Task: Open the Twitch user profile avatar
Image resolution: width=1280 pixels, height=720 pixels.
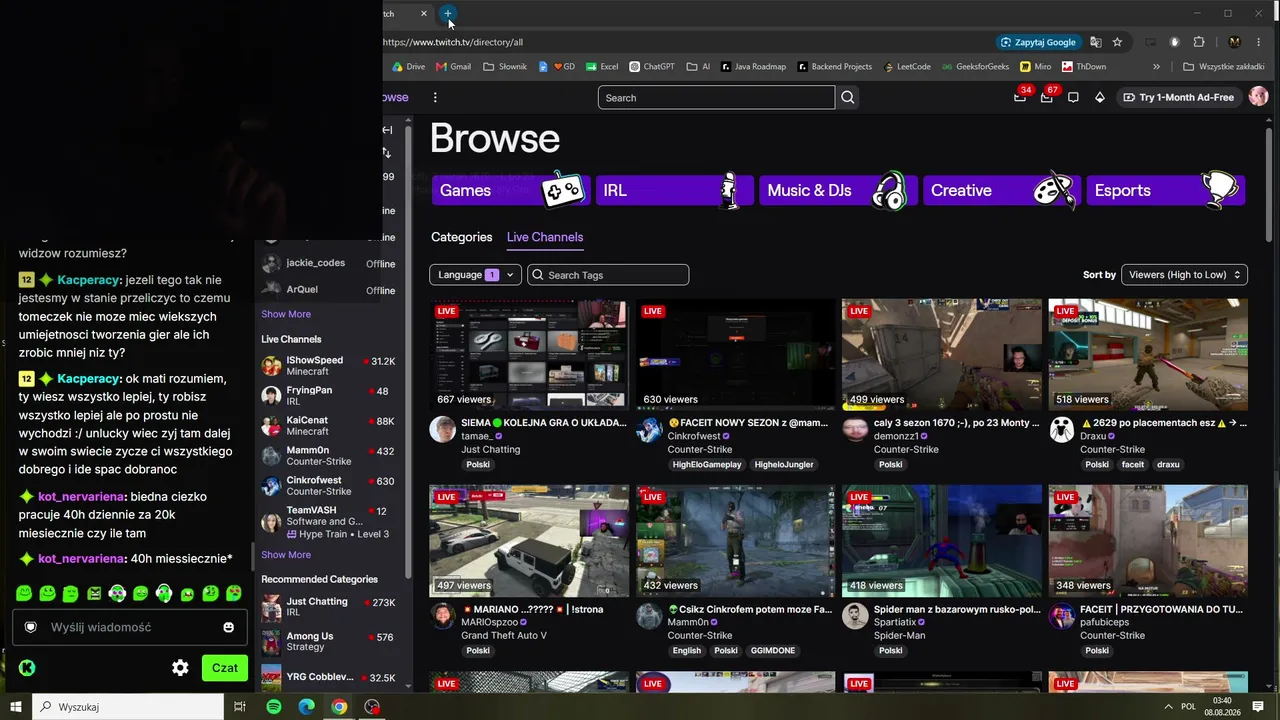Action: click(1258, 97)
